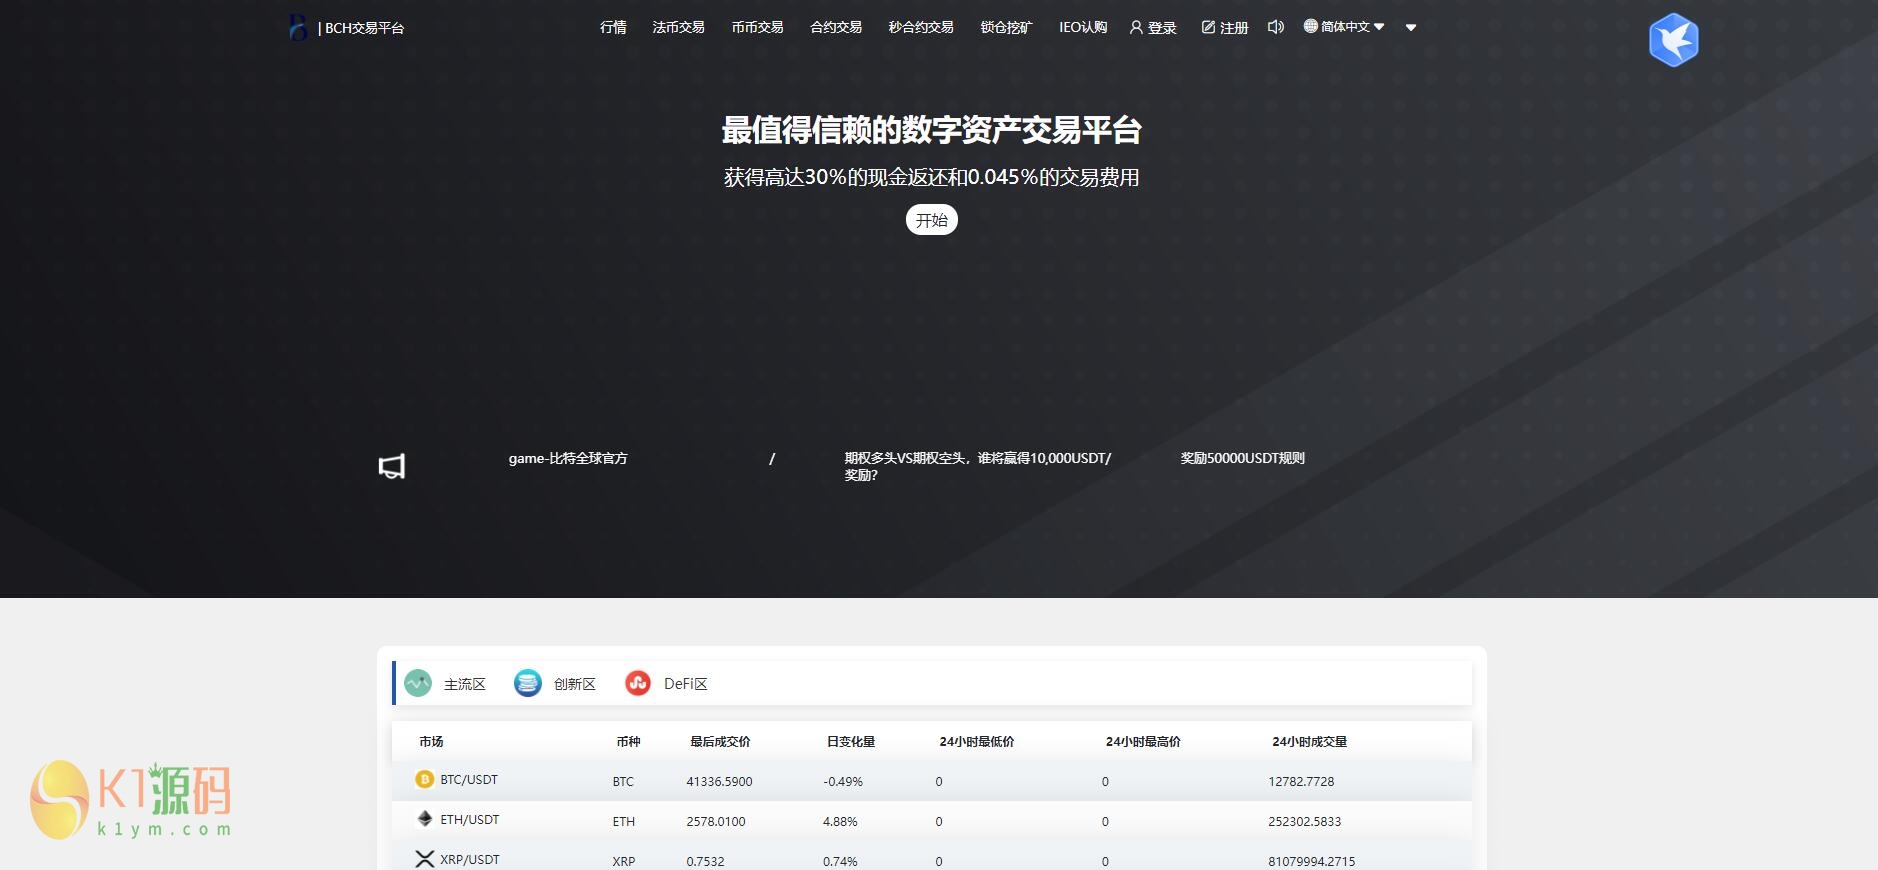The height and width of the screenshot is (870, 1878).
Task: Click the 币种 column header
Action: point(628,741)
